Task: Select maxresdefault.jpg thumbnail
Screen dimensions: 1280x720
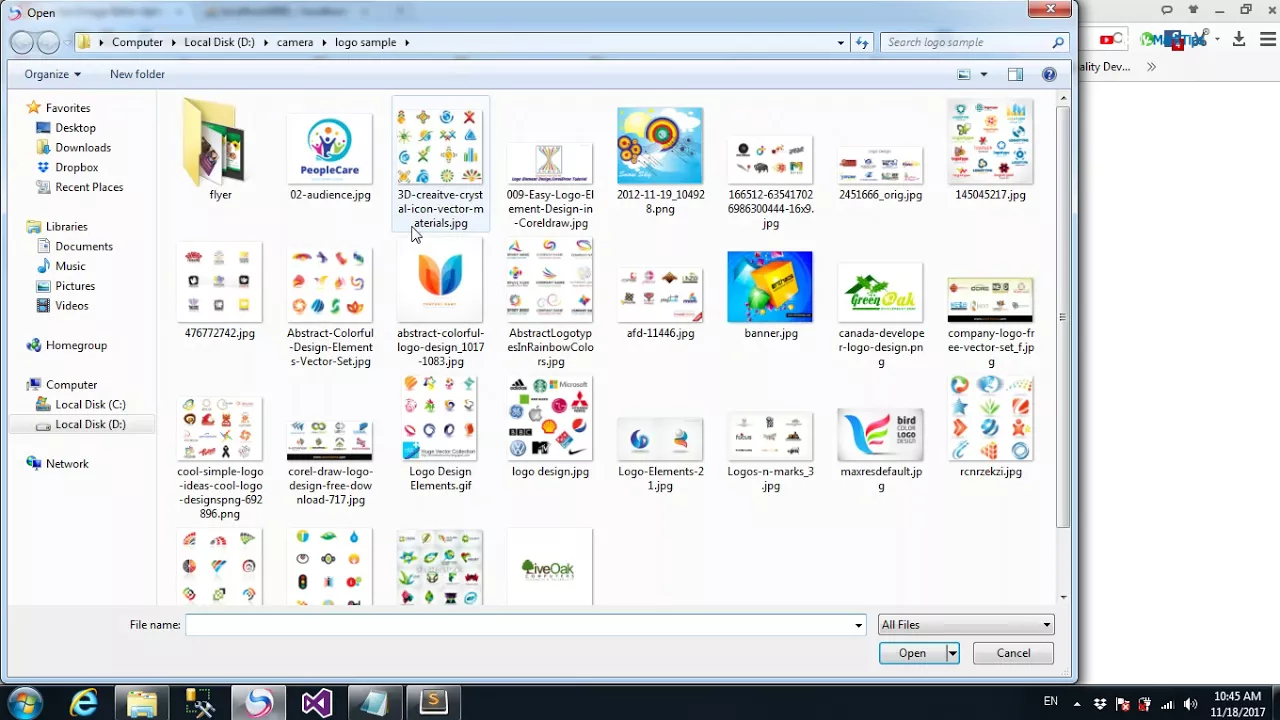Action: point(880,433)
